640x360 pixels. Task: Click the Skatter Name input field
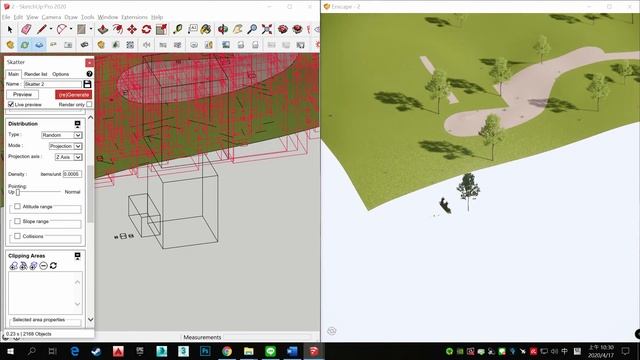pos(53,84)
